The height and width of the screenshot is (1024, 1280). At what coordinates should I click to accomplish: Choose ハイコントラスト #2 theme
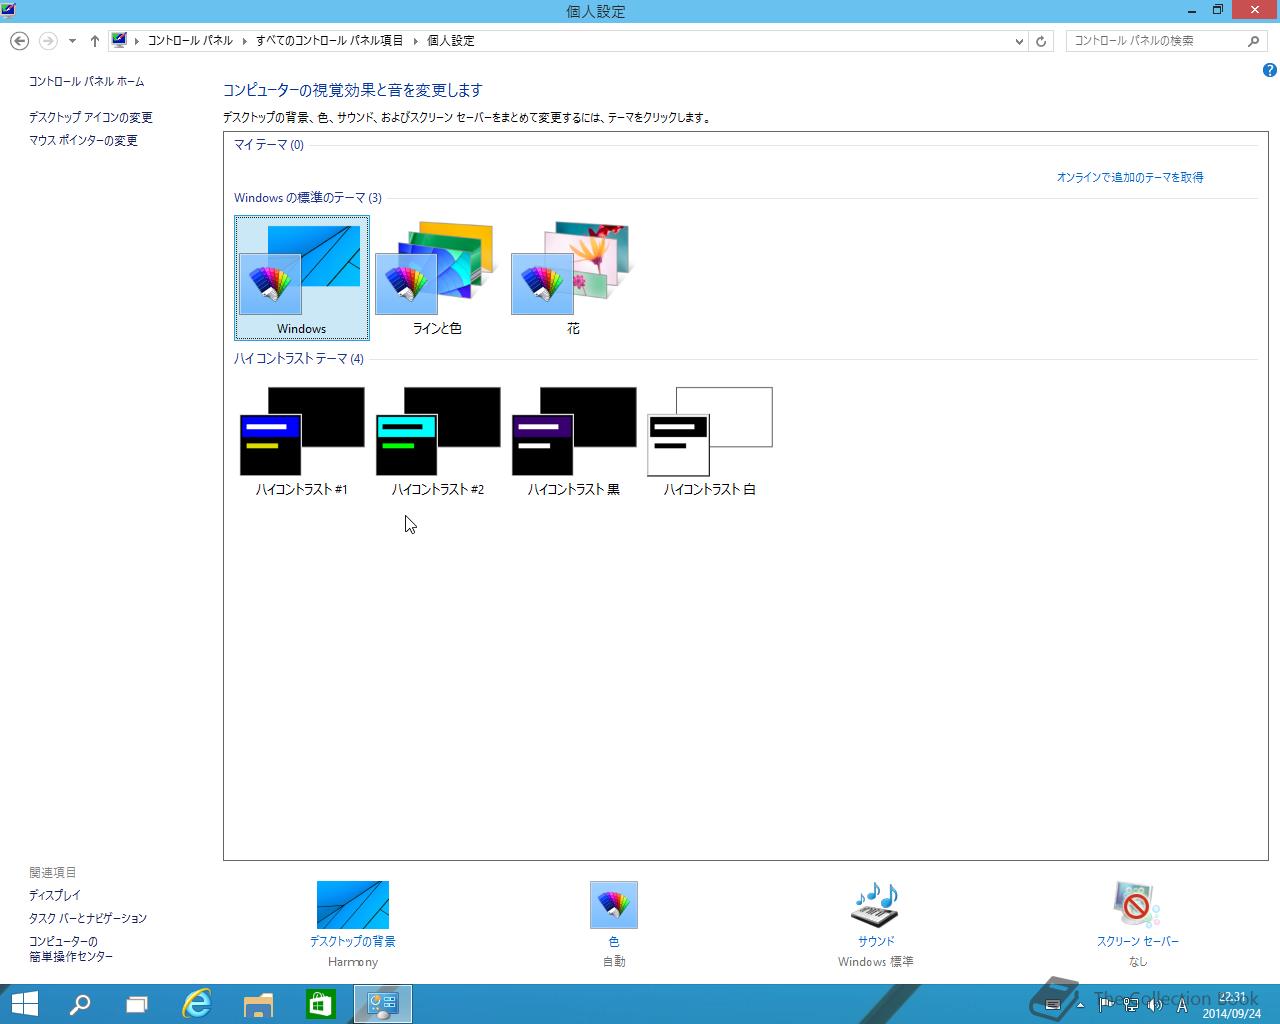coord(437,441)
